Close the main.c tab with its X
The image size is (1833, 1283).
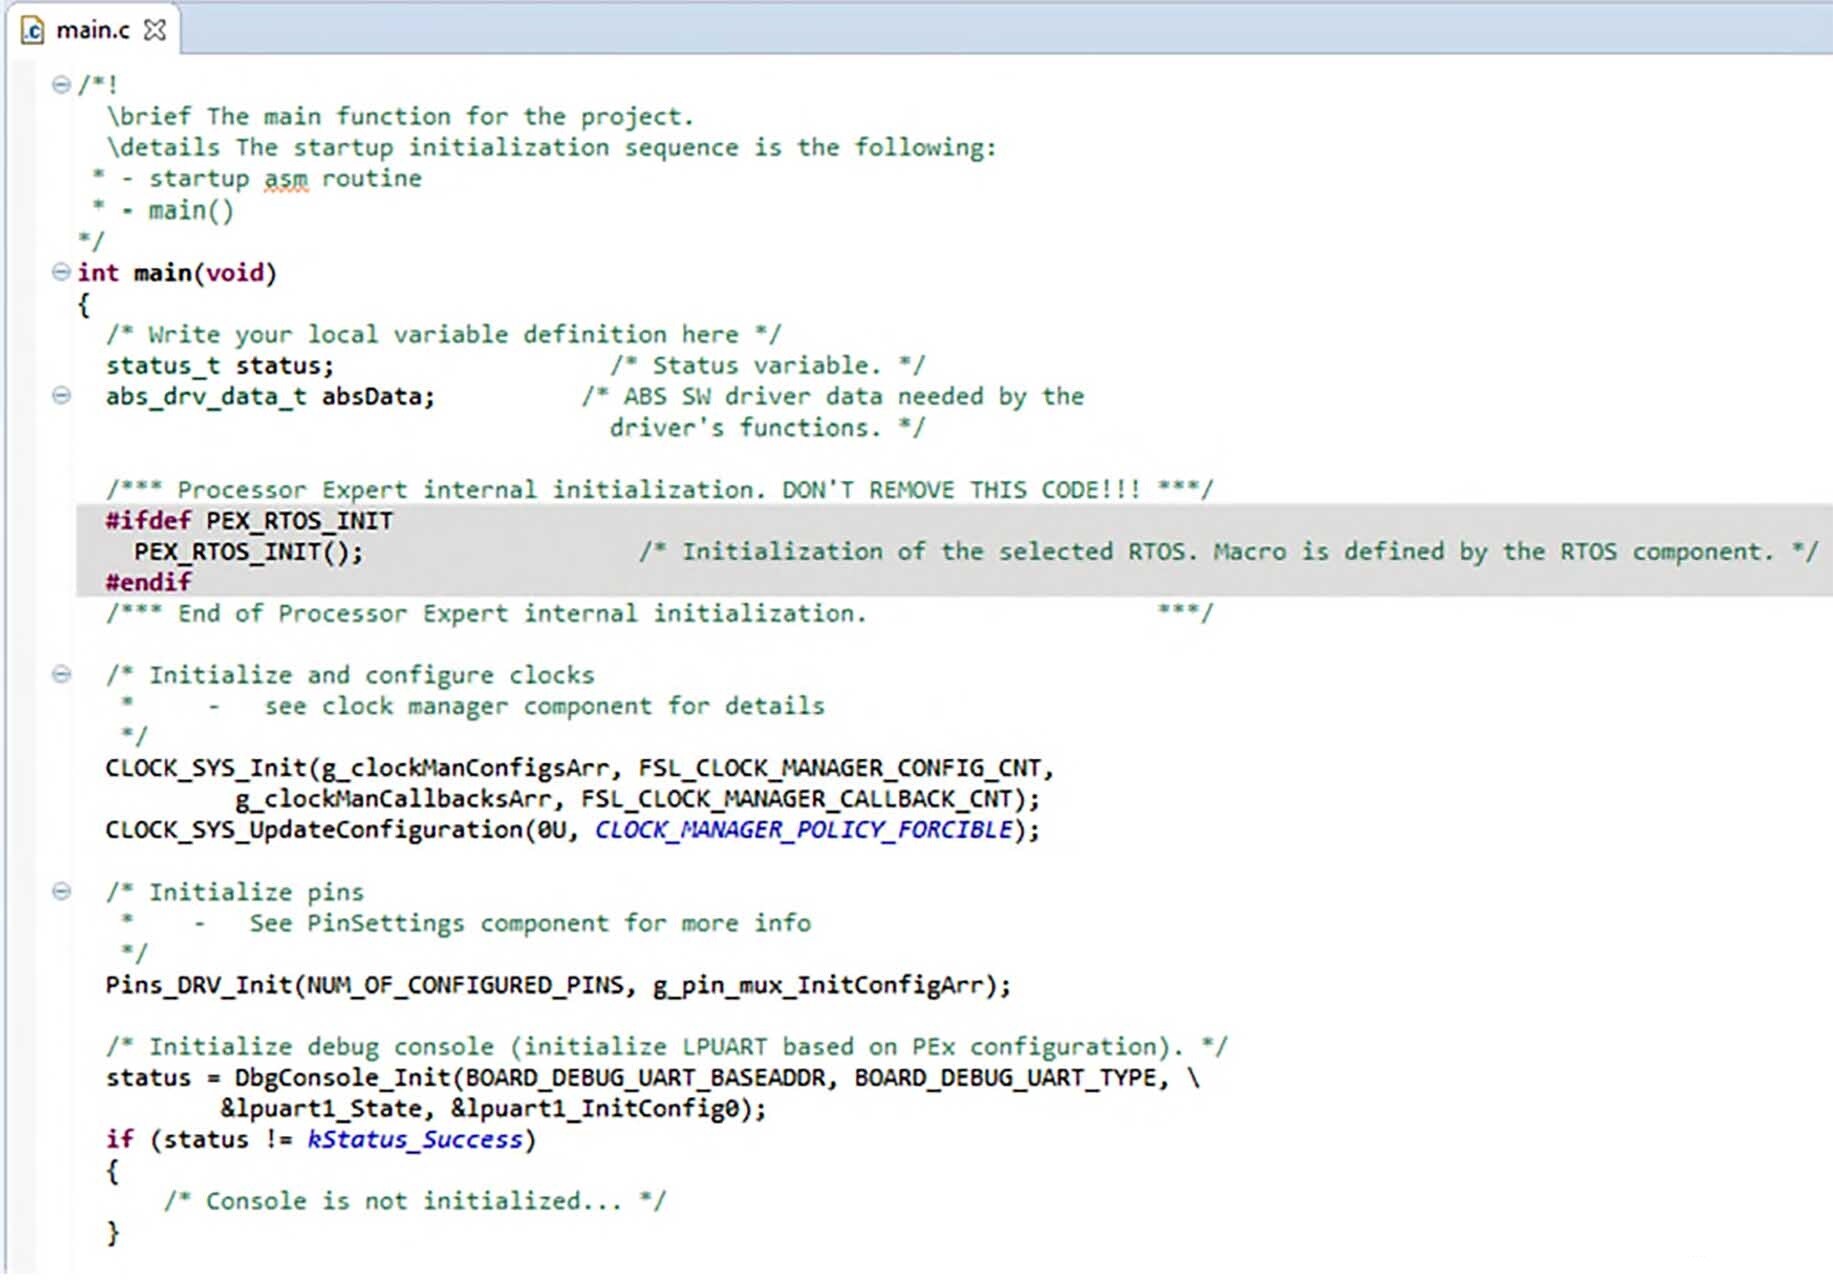(154, 30)
